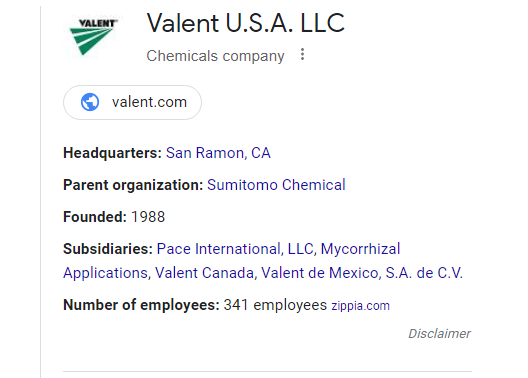Viewport: 528px width, 378px height.
Task: Open the Disclaimer link
Action: click(x=439, y=334)
